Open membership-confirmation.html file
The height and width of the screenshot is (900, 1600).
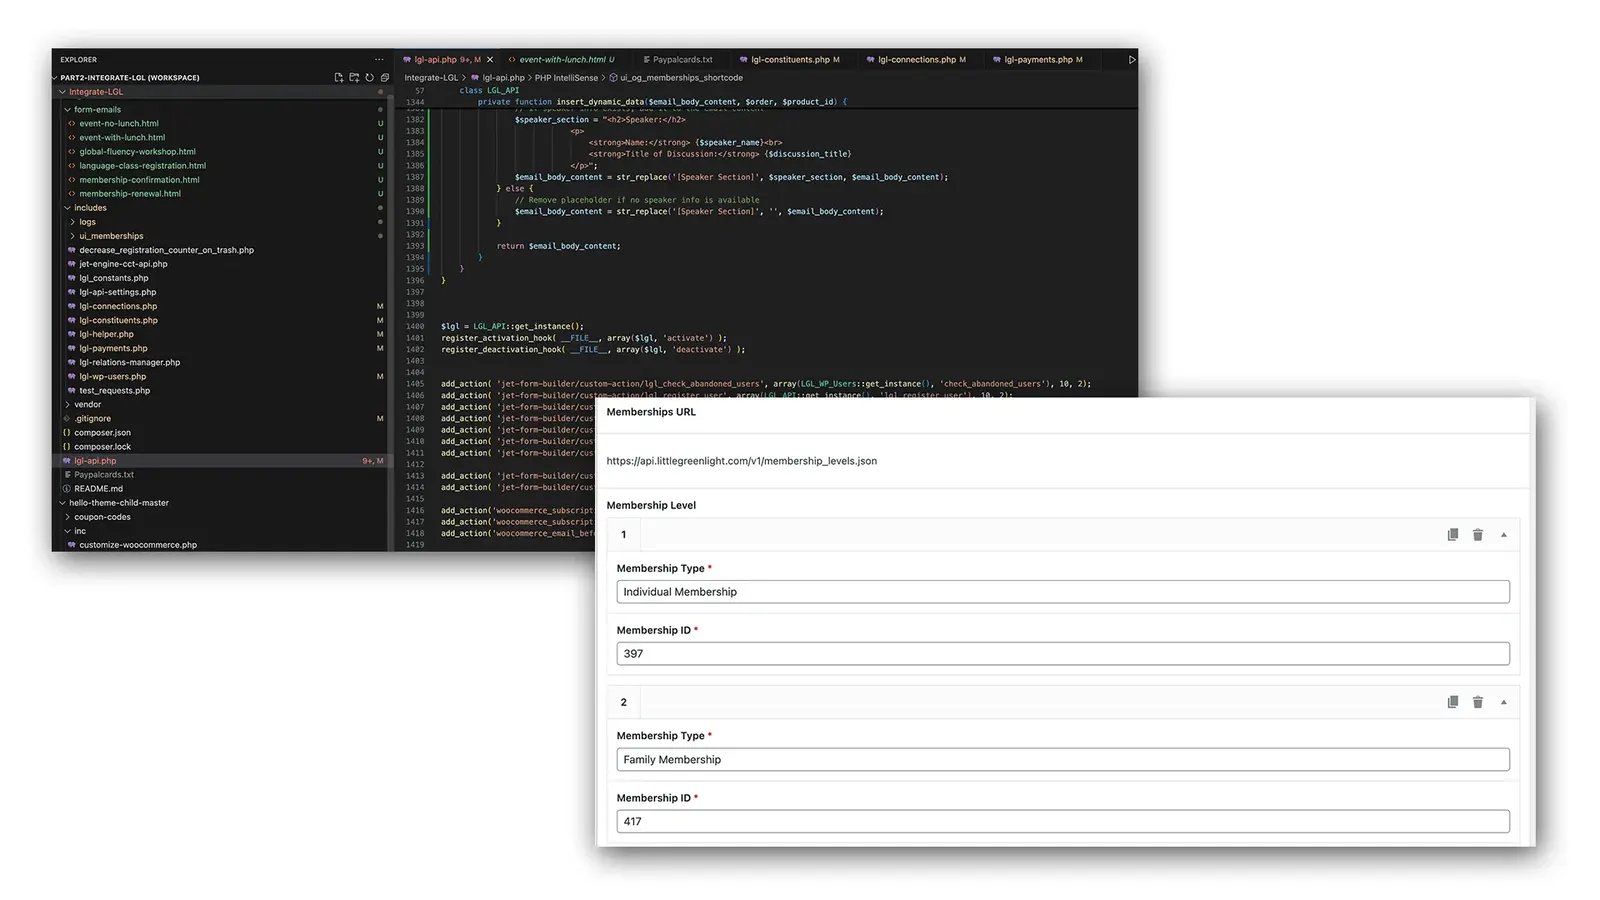tap(139, 180)
